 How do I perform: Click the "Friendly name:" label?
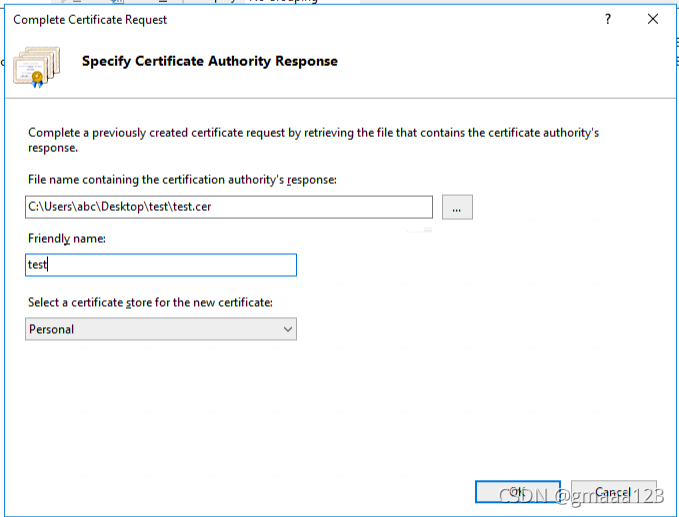click(67, 239)
